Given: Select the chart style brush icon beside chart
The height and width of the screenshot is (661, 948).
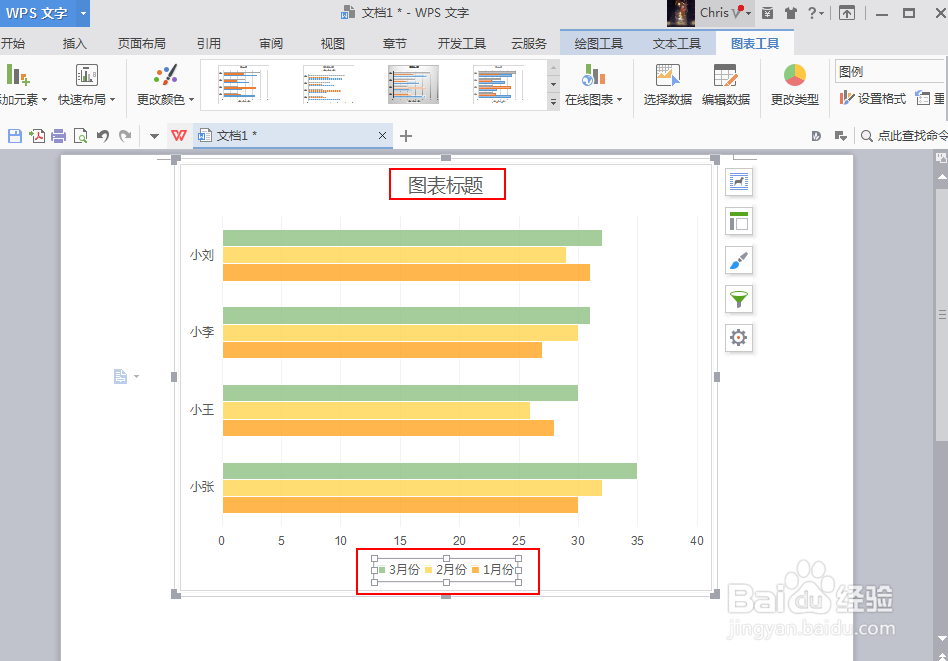Looking at the screenshot, I should click(738, 260).
